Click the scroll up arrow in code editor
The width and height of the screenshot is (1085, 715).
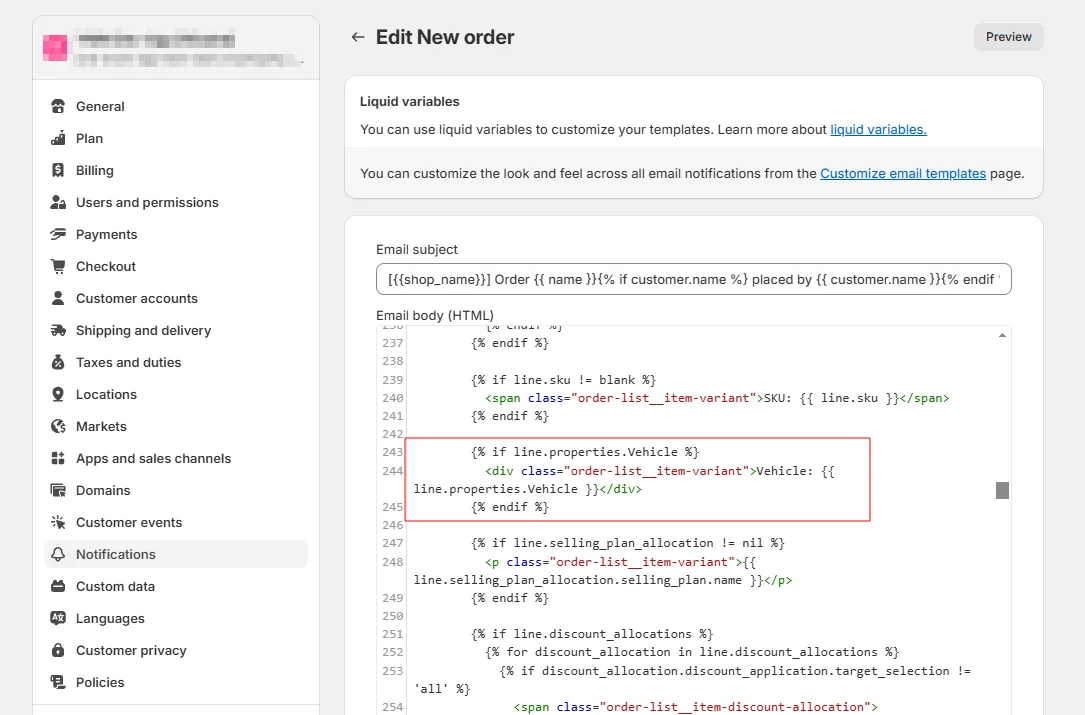1002,336
